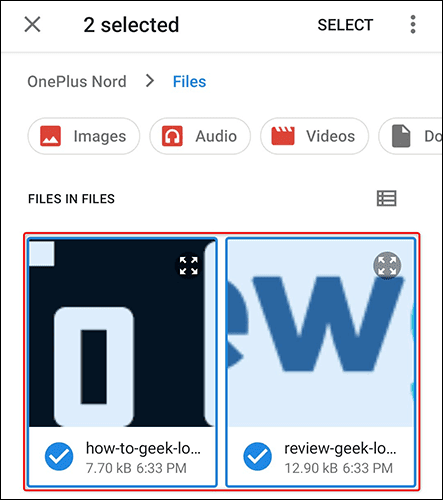Cancel selection with the X icon
Screen dimensions: 443x500
pos(33,25)
